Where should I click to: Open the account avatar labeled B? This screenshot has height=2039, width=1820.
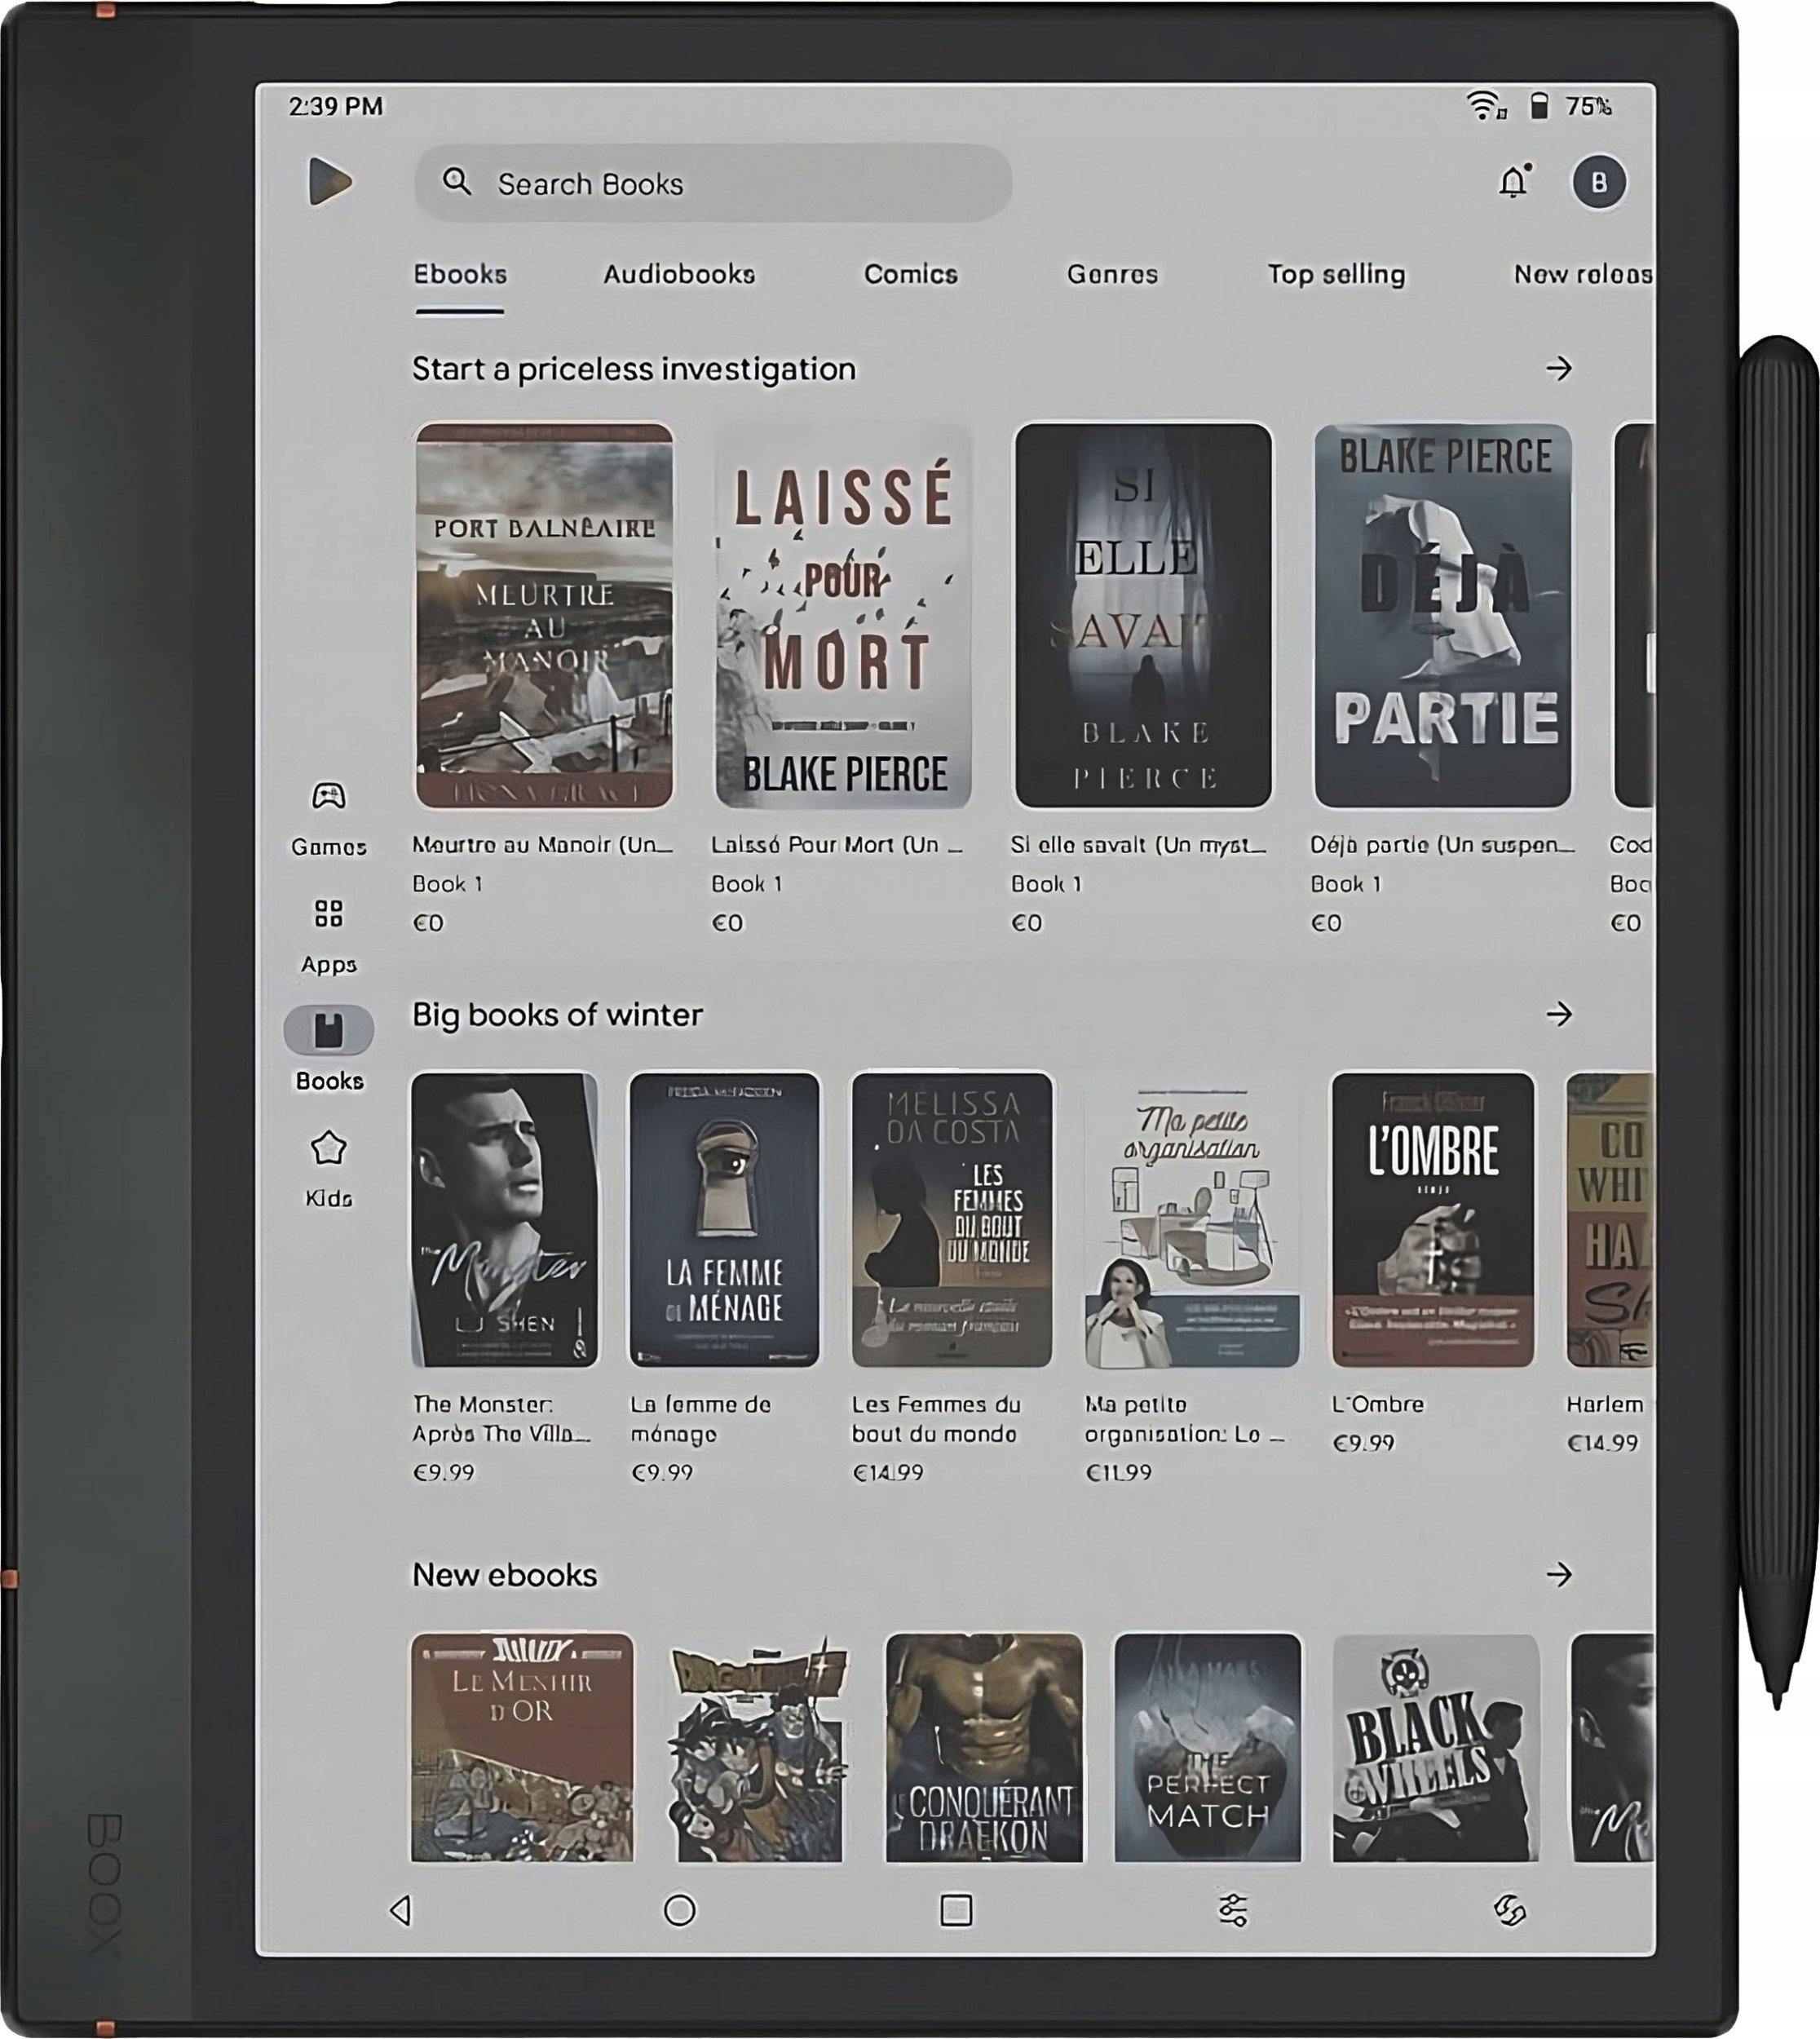pos(1598,182)
